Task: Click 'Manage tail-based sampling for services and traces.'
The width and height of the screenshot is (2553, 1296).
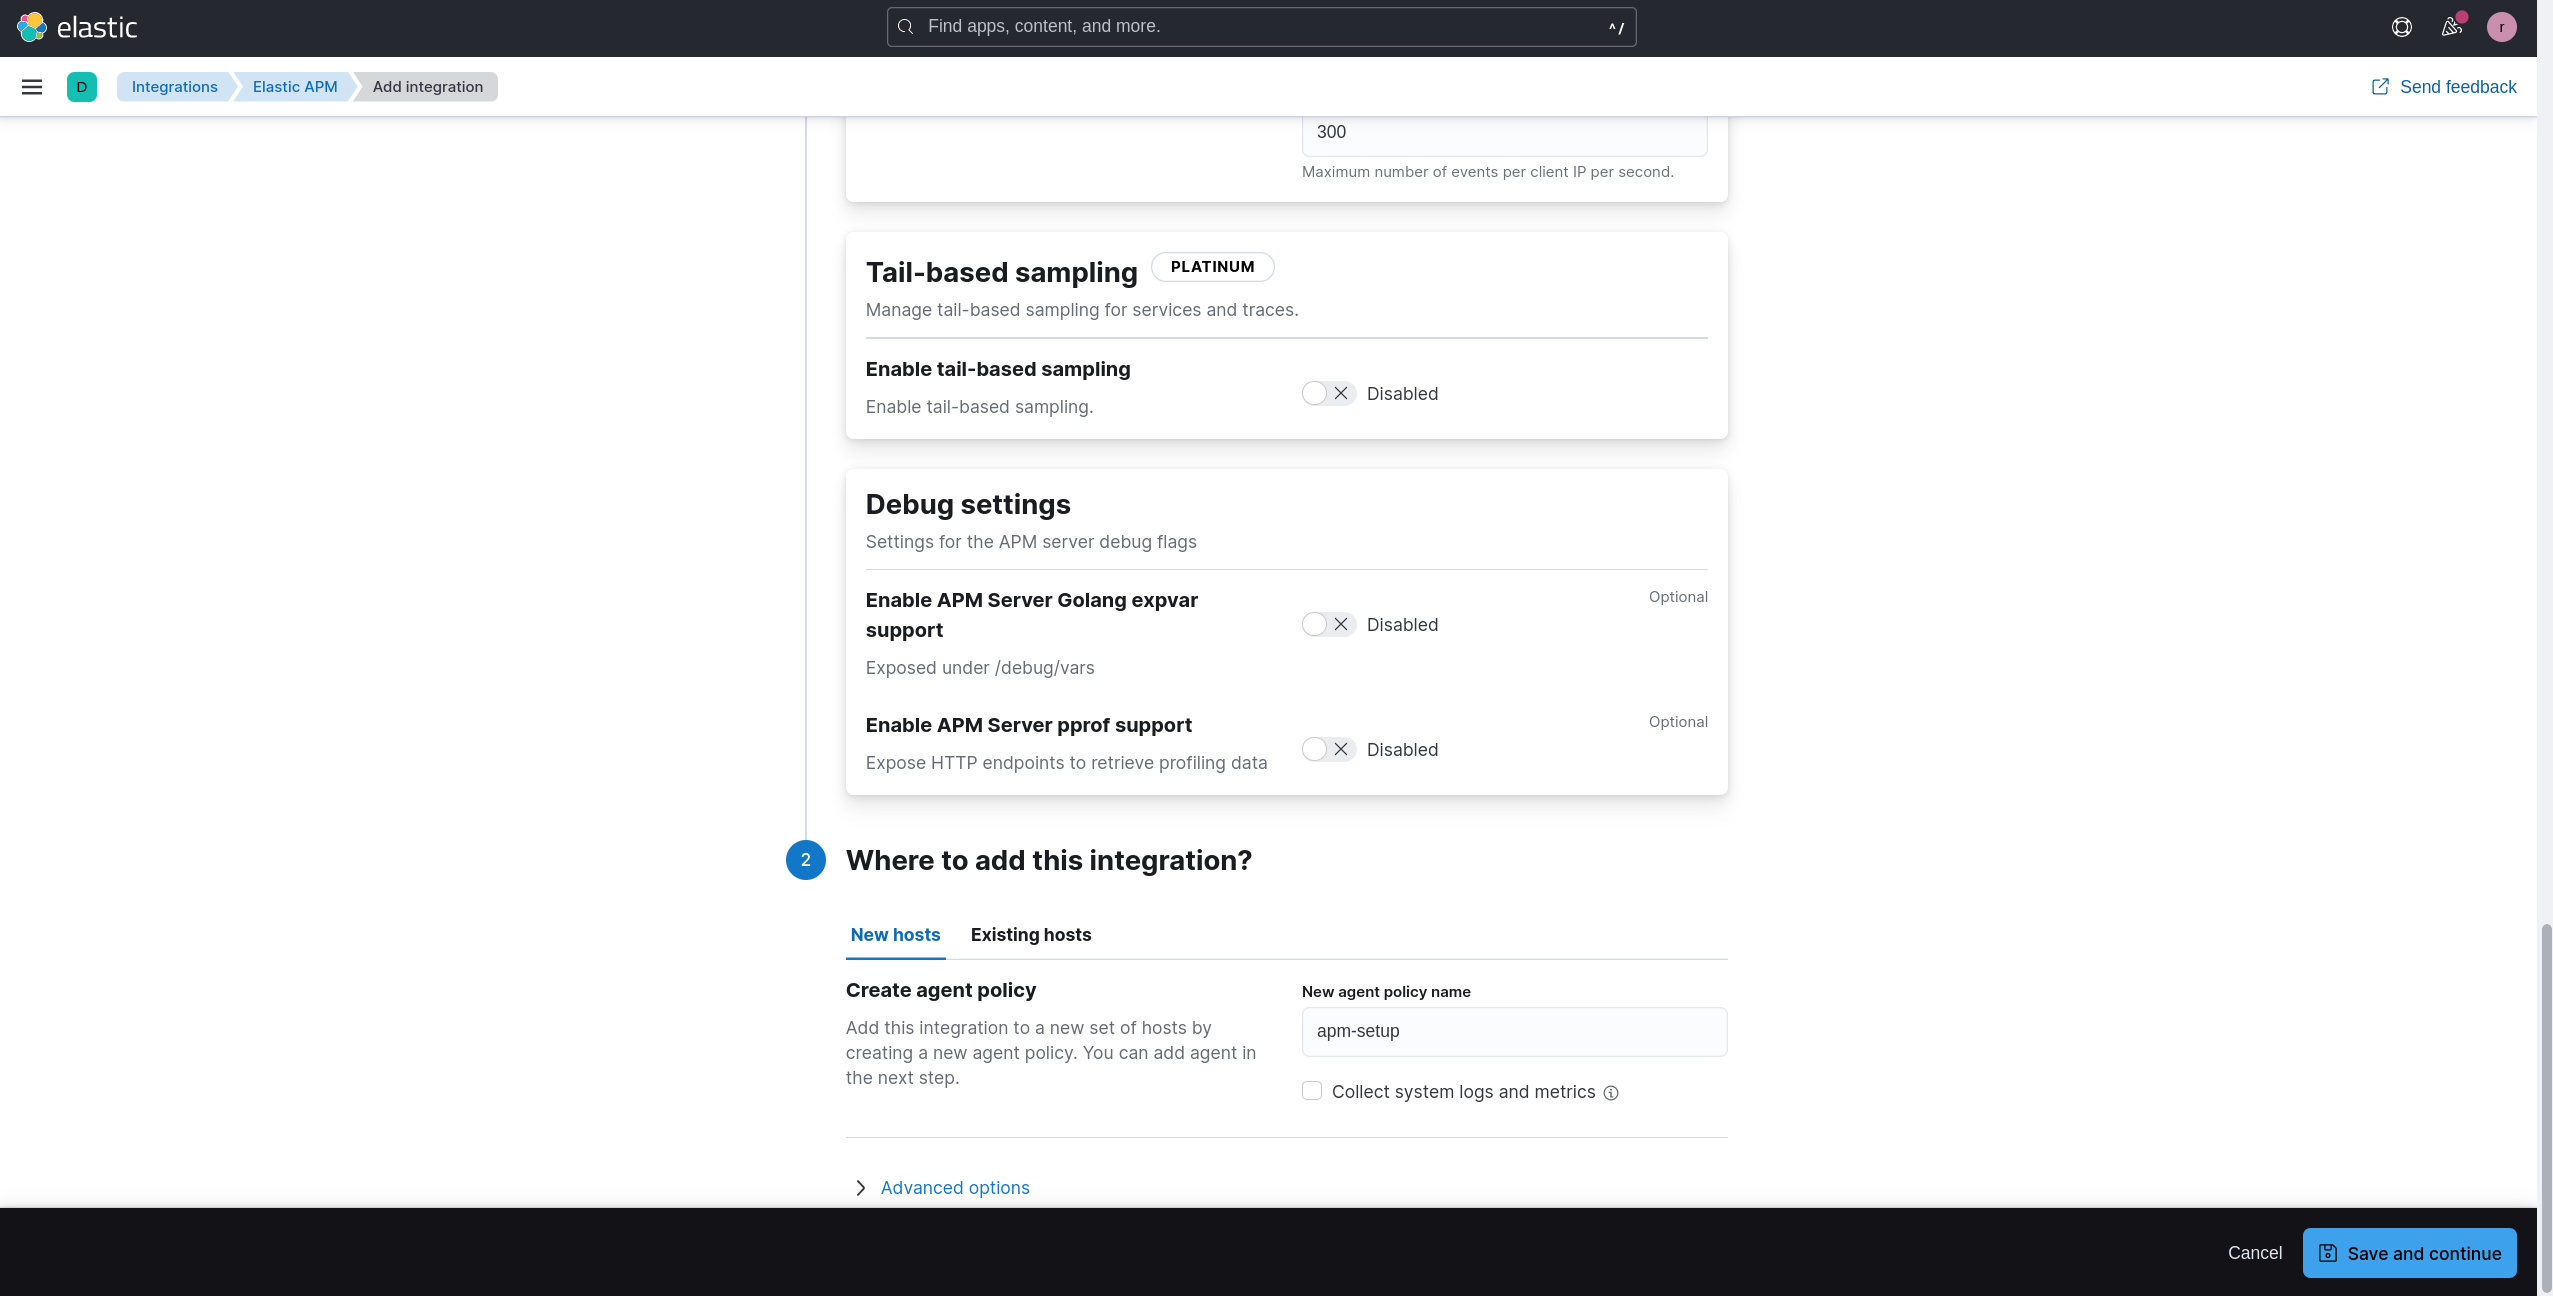Action: coord(1082,310)
